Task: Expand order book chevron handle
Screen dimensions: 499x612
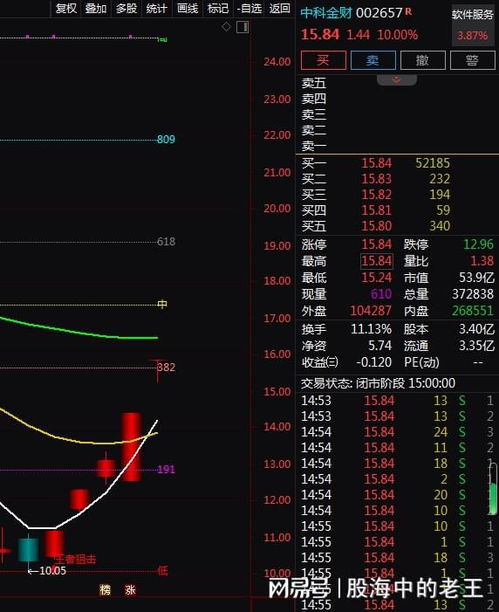Action: pyautogui.click(x=397, y=80)
